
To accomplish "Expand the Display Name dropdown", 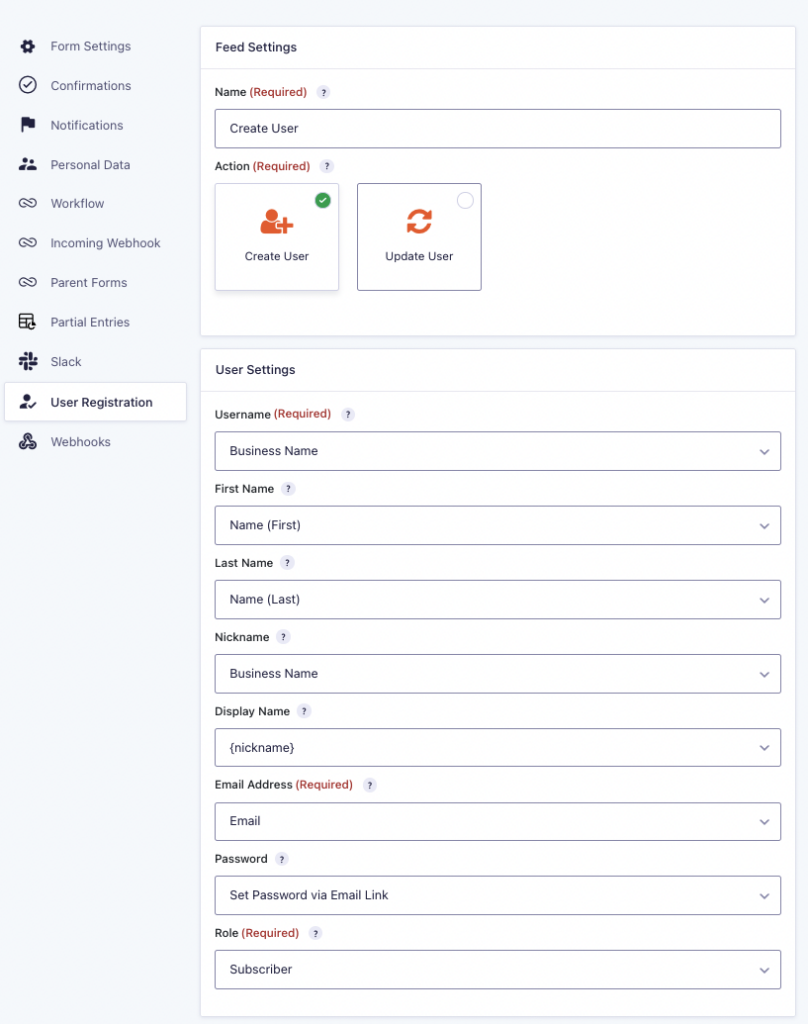I will (497, 747).
